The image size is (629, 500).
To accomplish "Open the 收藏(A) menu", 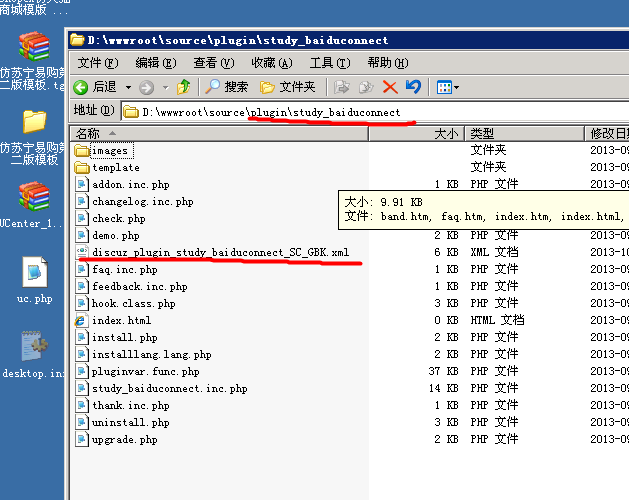I will click(272, 63).
